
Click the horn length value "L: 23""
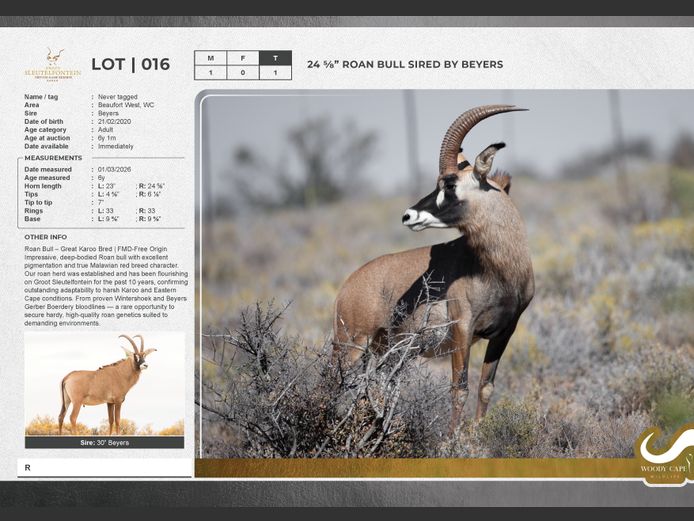coord(107,186)
